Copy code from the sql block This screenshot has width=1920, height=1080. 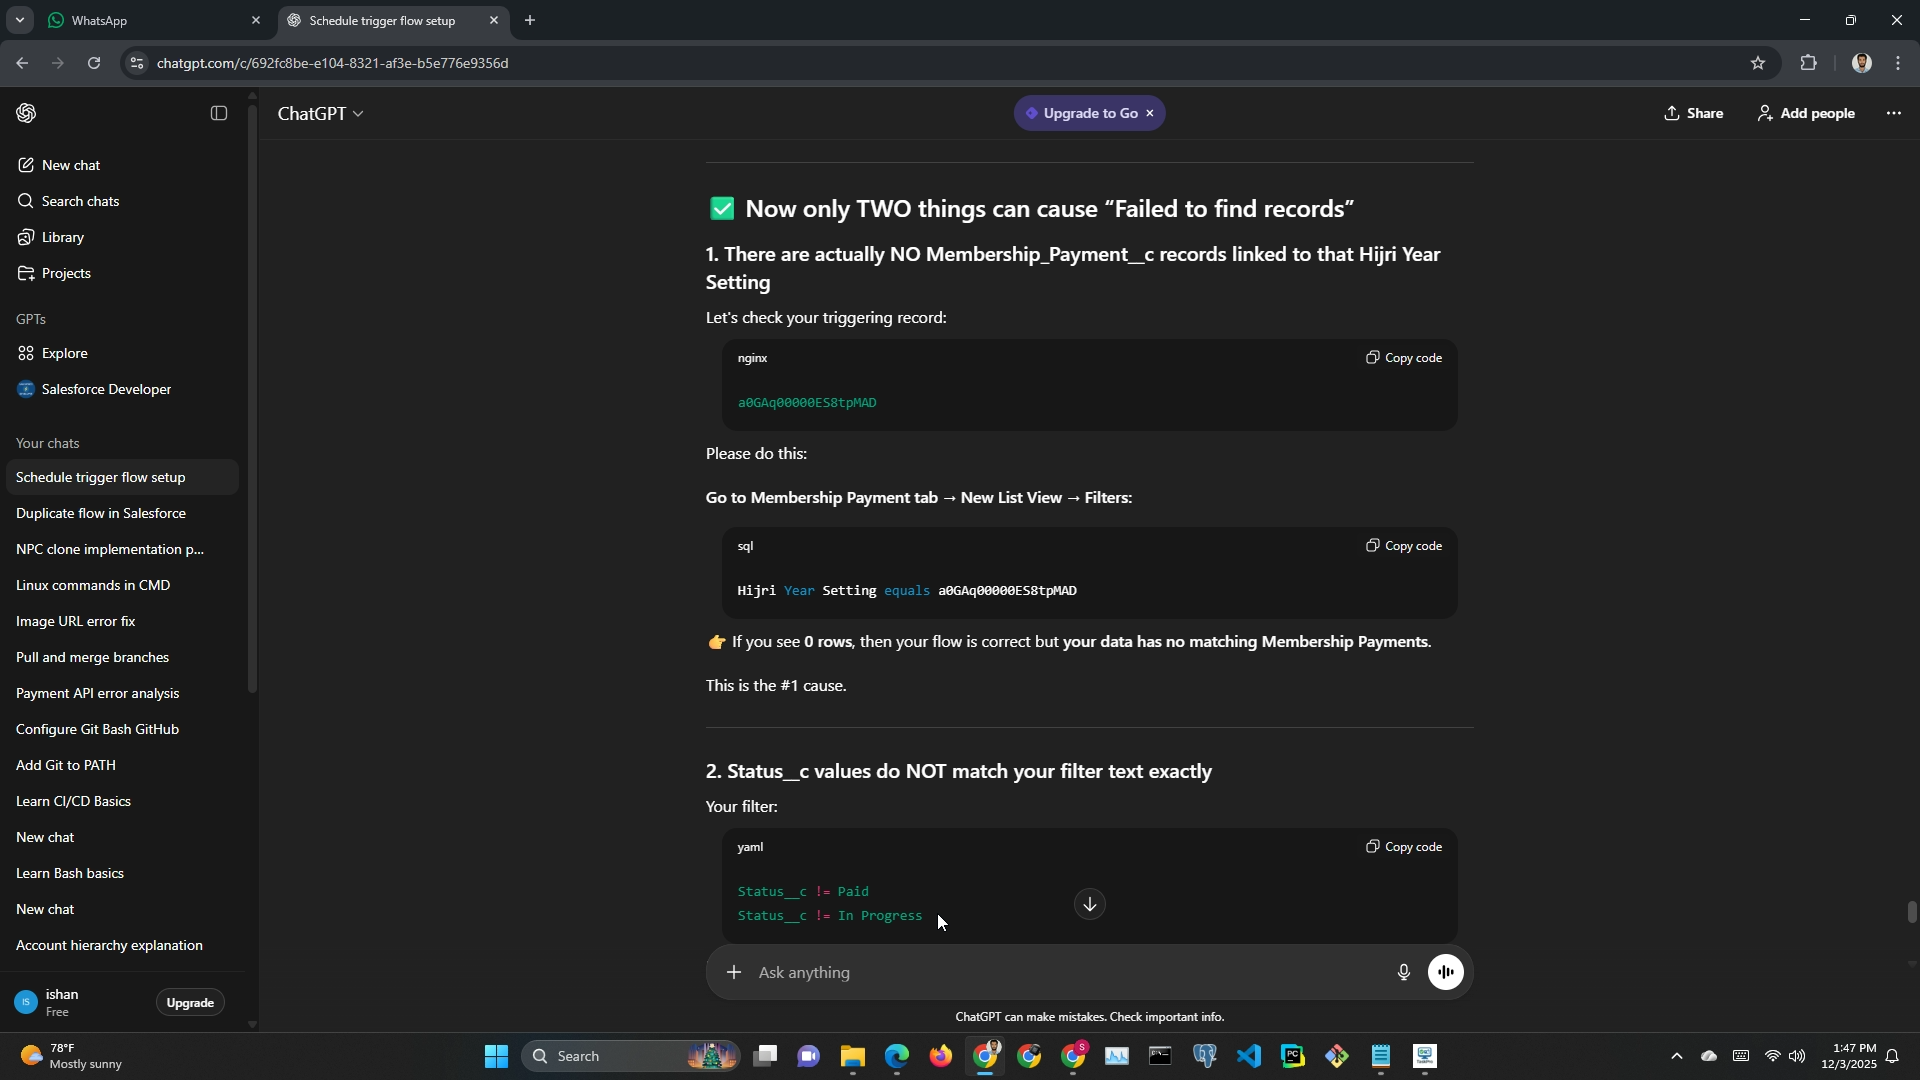(1404, 546)
